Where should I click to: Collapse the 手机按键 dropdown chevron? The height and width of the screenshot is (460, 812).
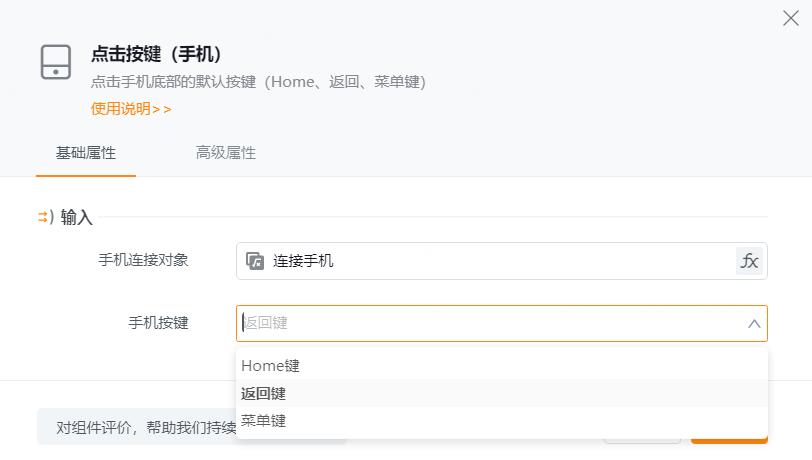[x=755, y=323]
